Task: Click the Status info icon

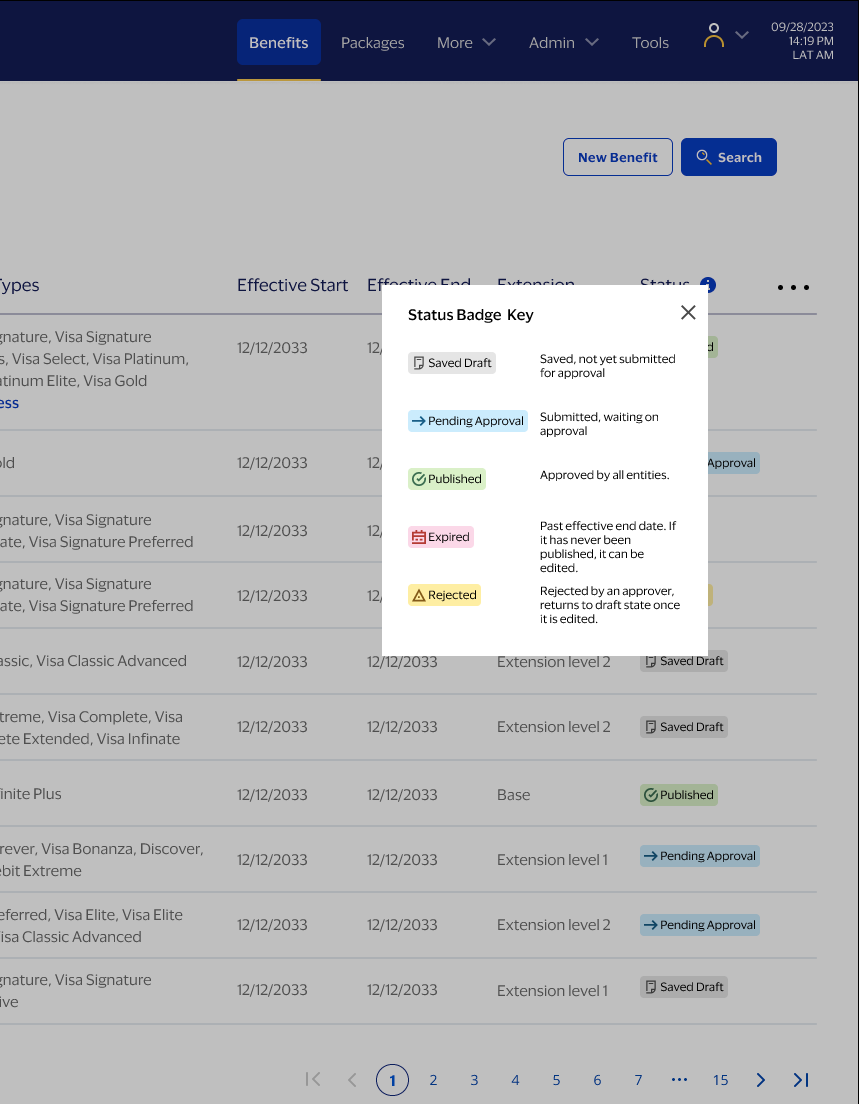Action: 708,284
